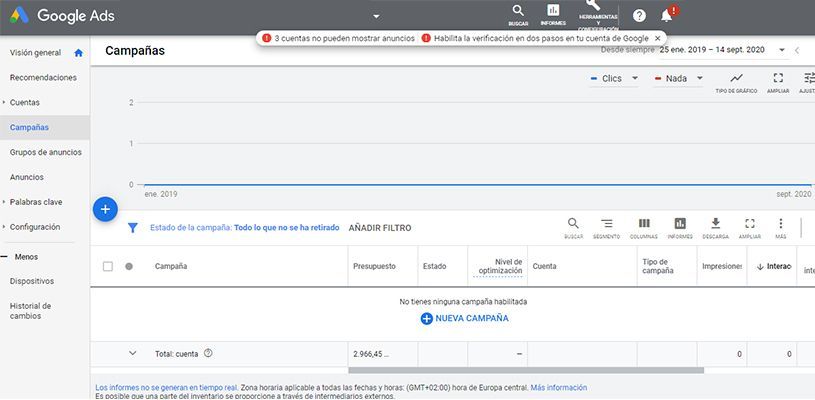Click the blue filter funnel icon
The image size is (815, 400).
click(133, 228)
